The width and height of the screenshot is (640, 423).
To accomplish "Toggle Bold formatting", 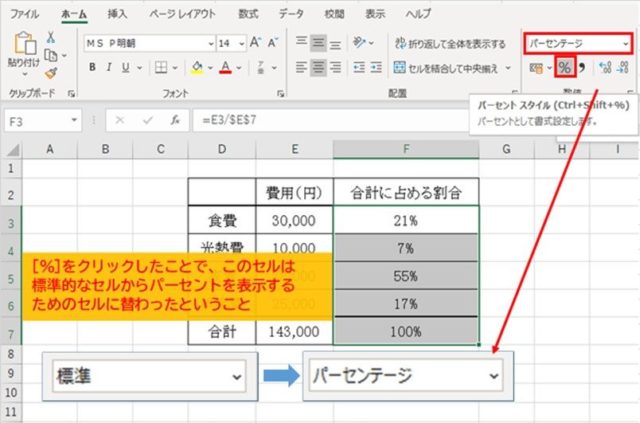I will click(x=92, y=67).
